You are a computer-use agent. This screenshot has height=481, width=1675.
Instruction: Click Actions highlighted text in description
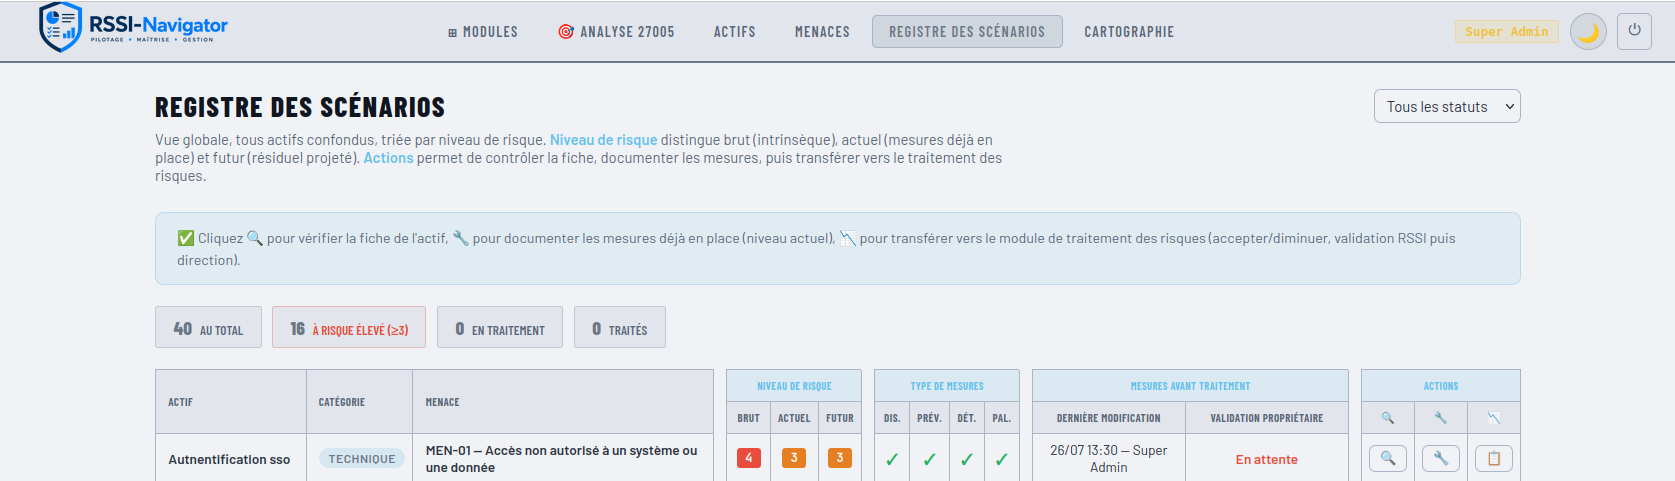pos(388,158)
